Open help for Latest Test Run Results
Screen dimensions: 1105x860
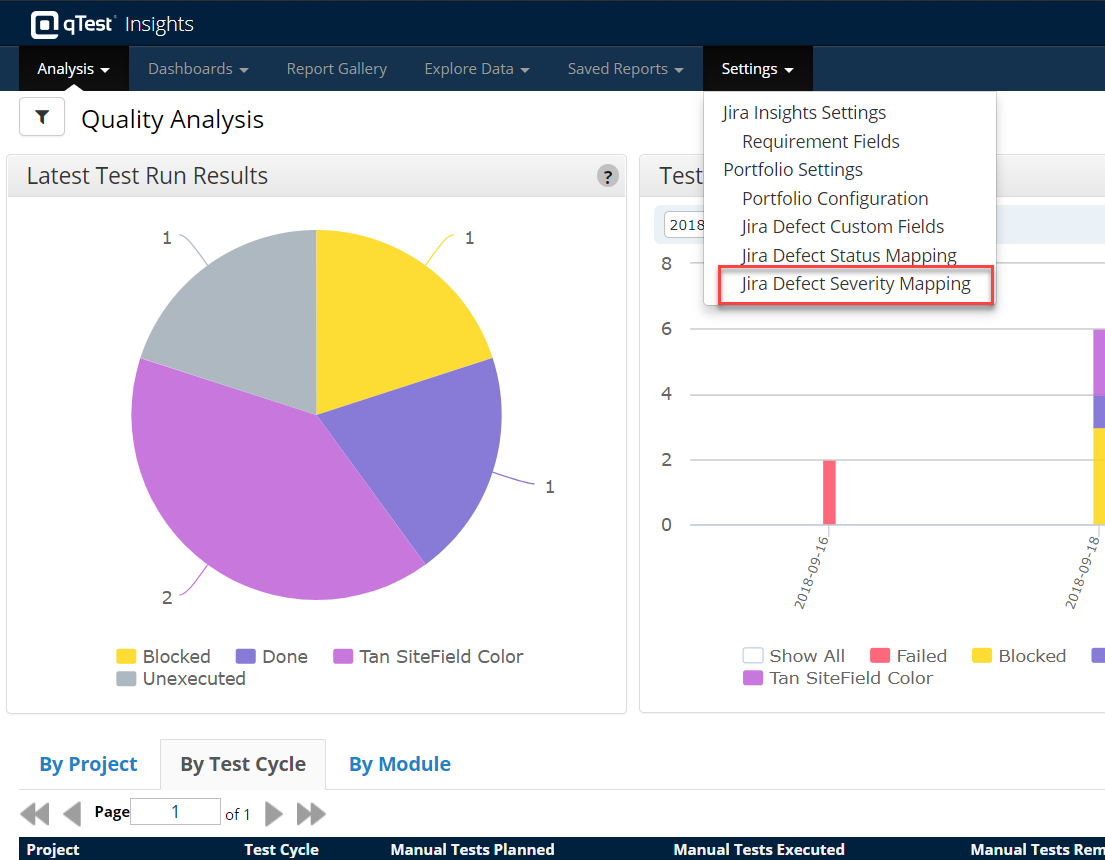[x=607, y=176]
